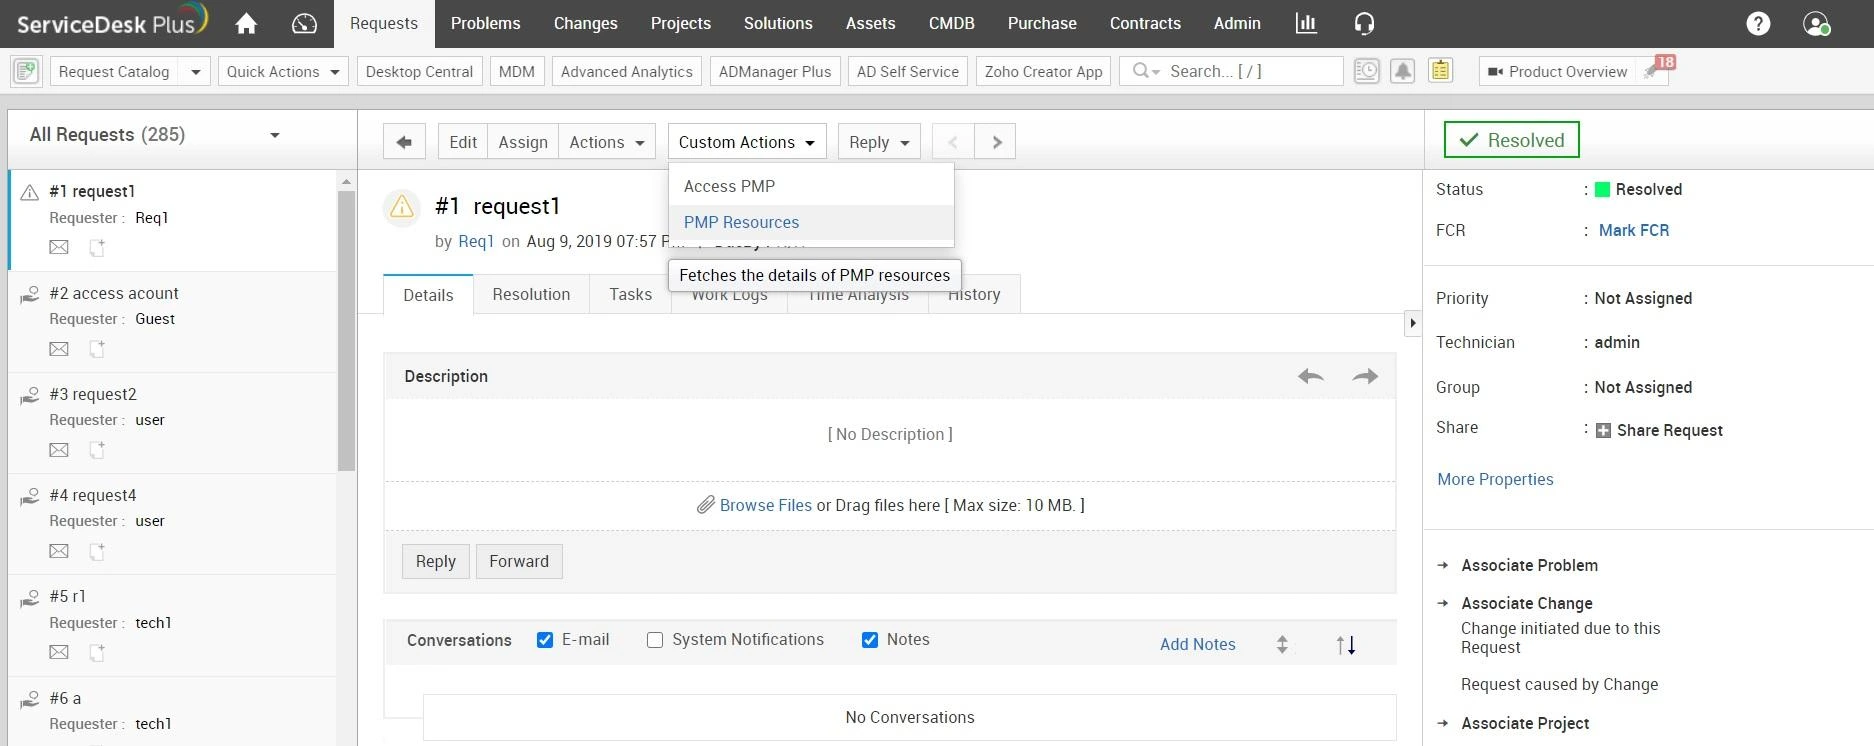1874x746 pixels.
Task: Click the back arrow button above request
Action: (x=404, y=142)
